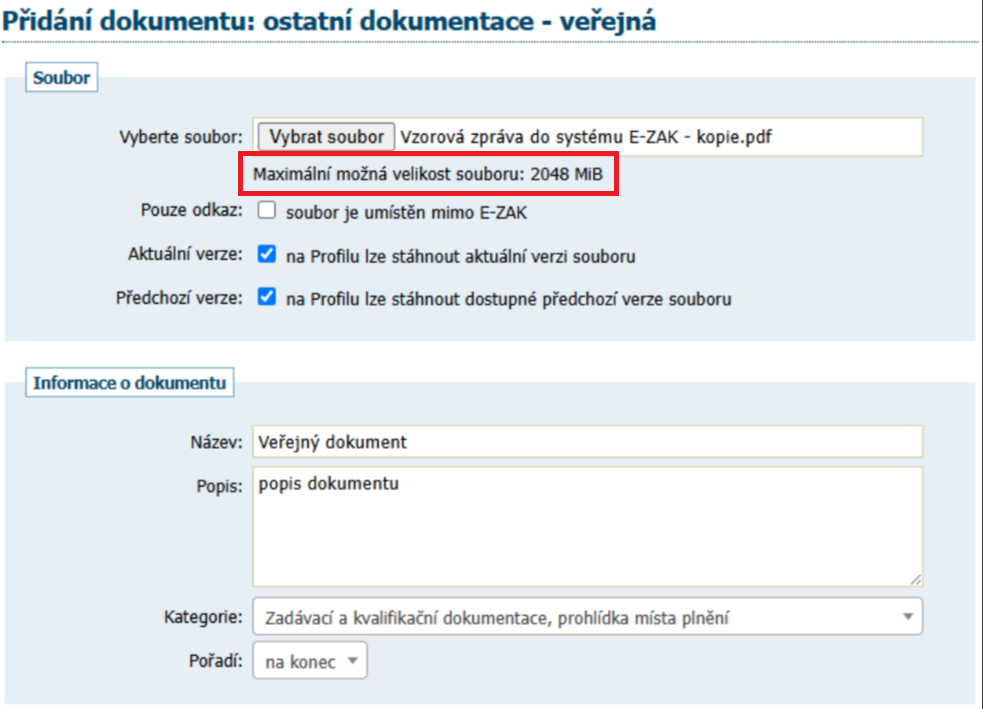This screenshot has height=709, width=983.
Task: Click the current version download label text
Action: point(460,256)
